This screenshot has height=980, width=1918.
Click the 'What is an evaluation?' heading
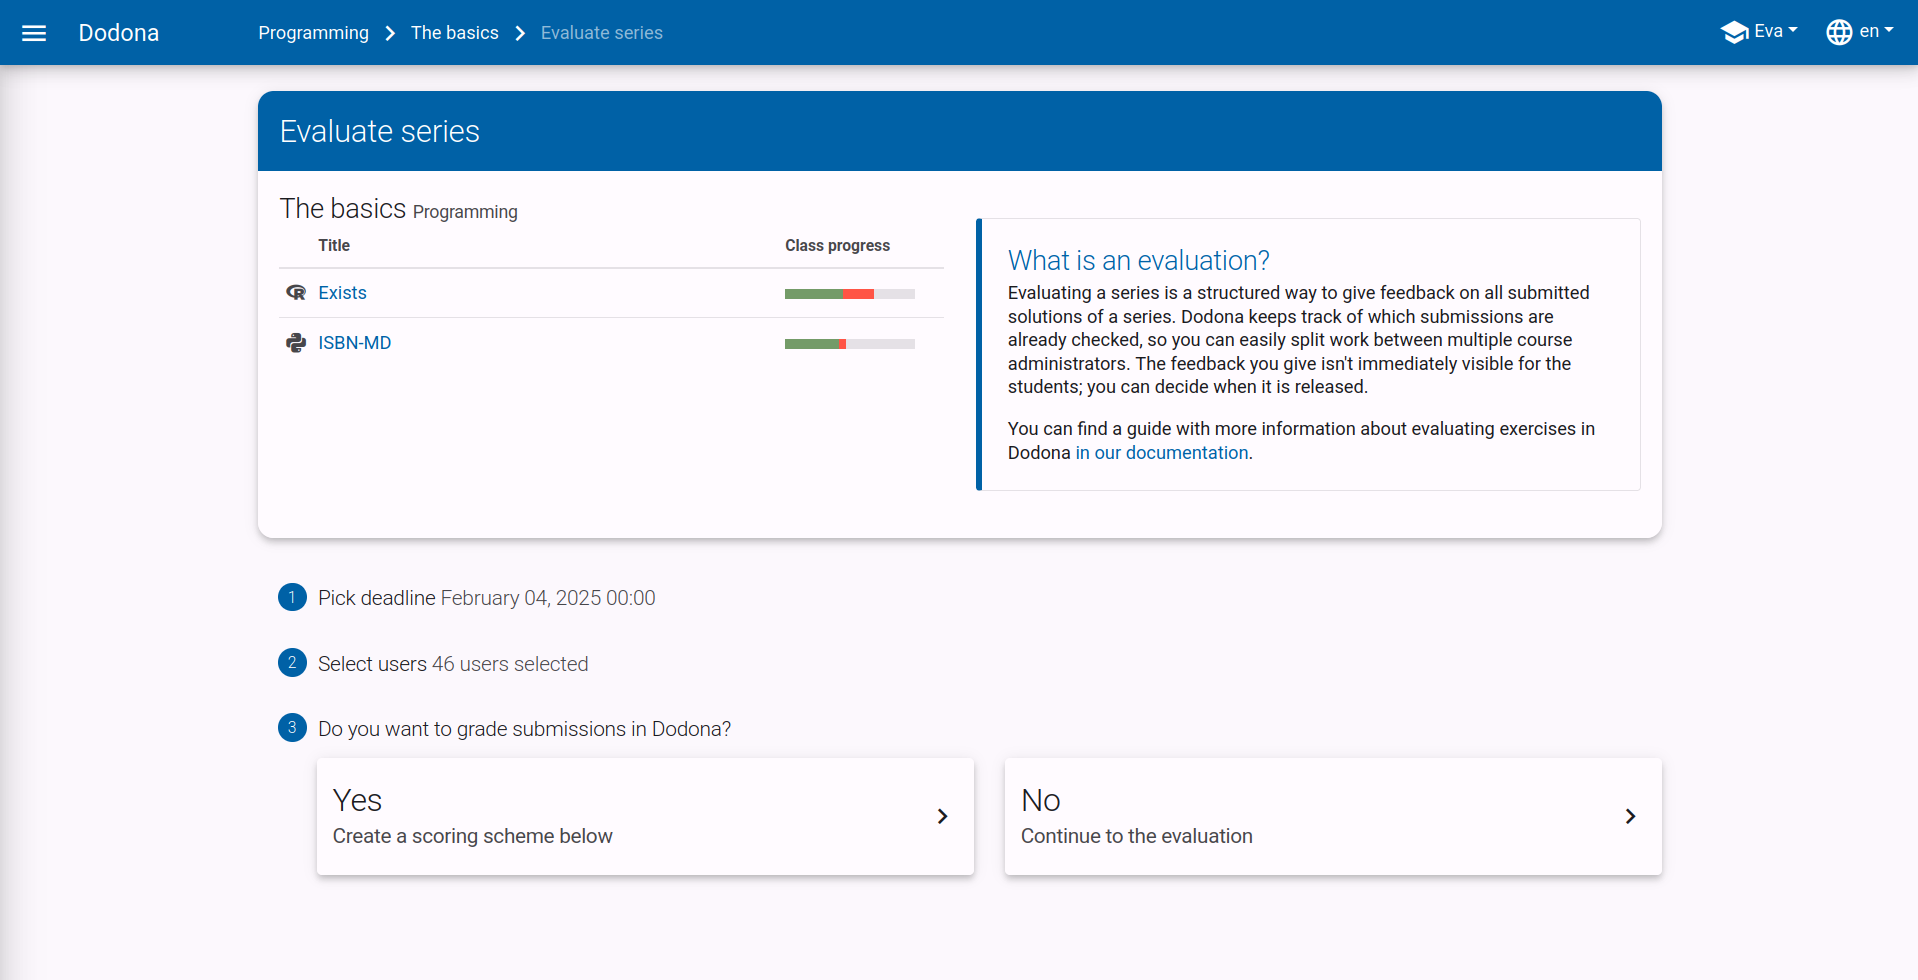pos(1138,261)
